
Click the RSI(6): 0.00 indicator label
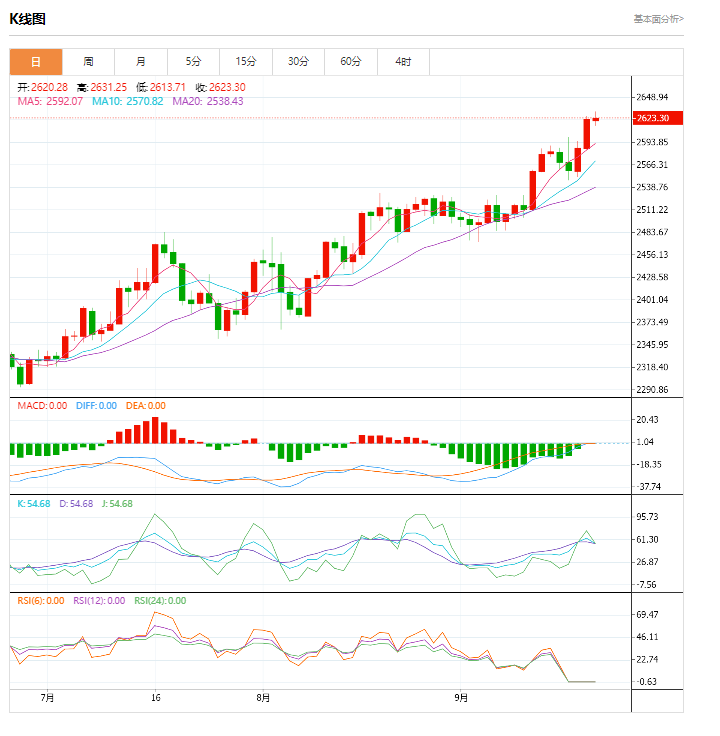[x=42, y=600]
